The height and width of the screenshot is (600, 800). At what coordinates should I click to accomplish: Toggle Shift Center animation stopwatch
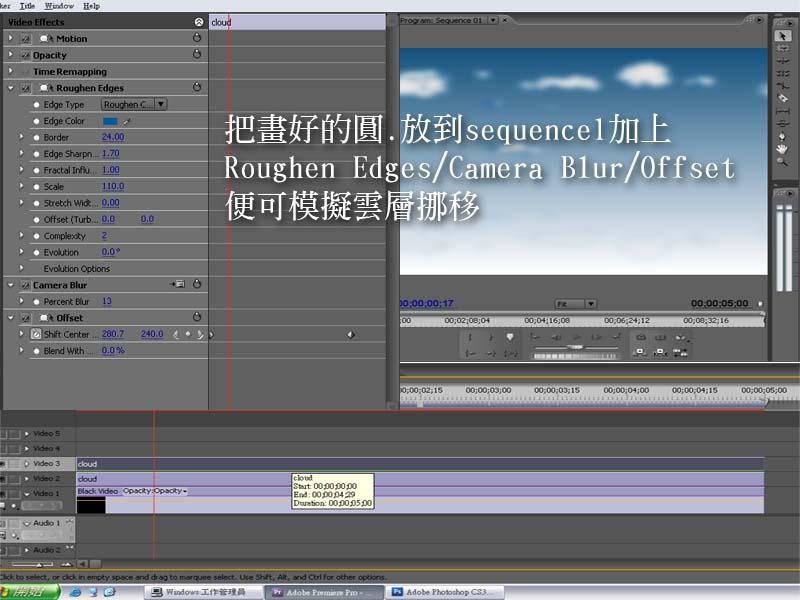pyautogui.click(x=36, y=334)
